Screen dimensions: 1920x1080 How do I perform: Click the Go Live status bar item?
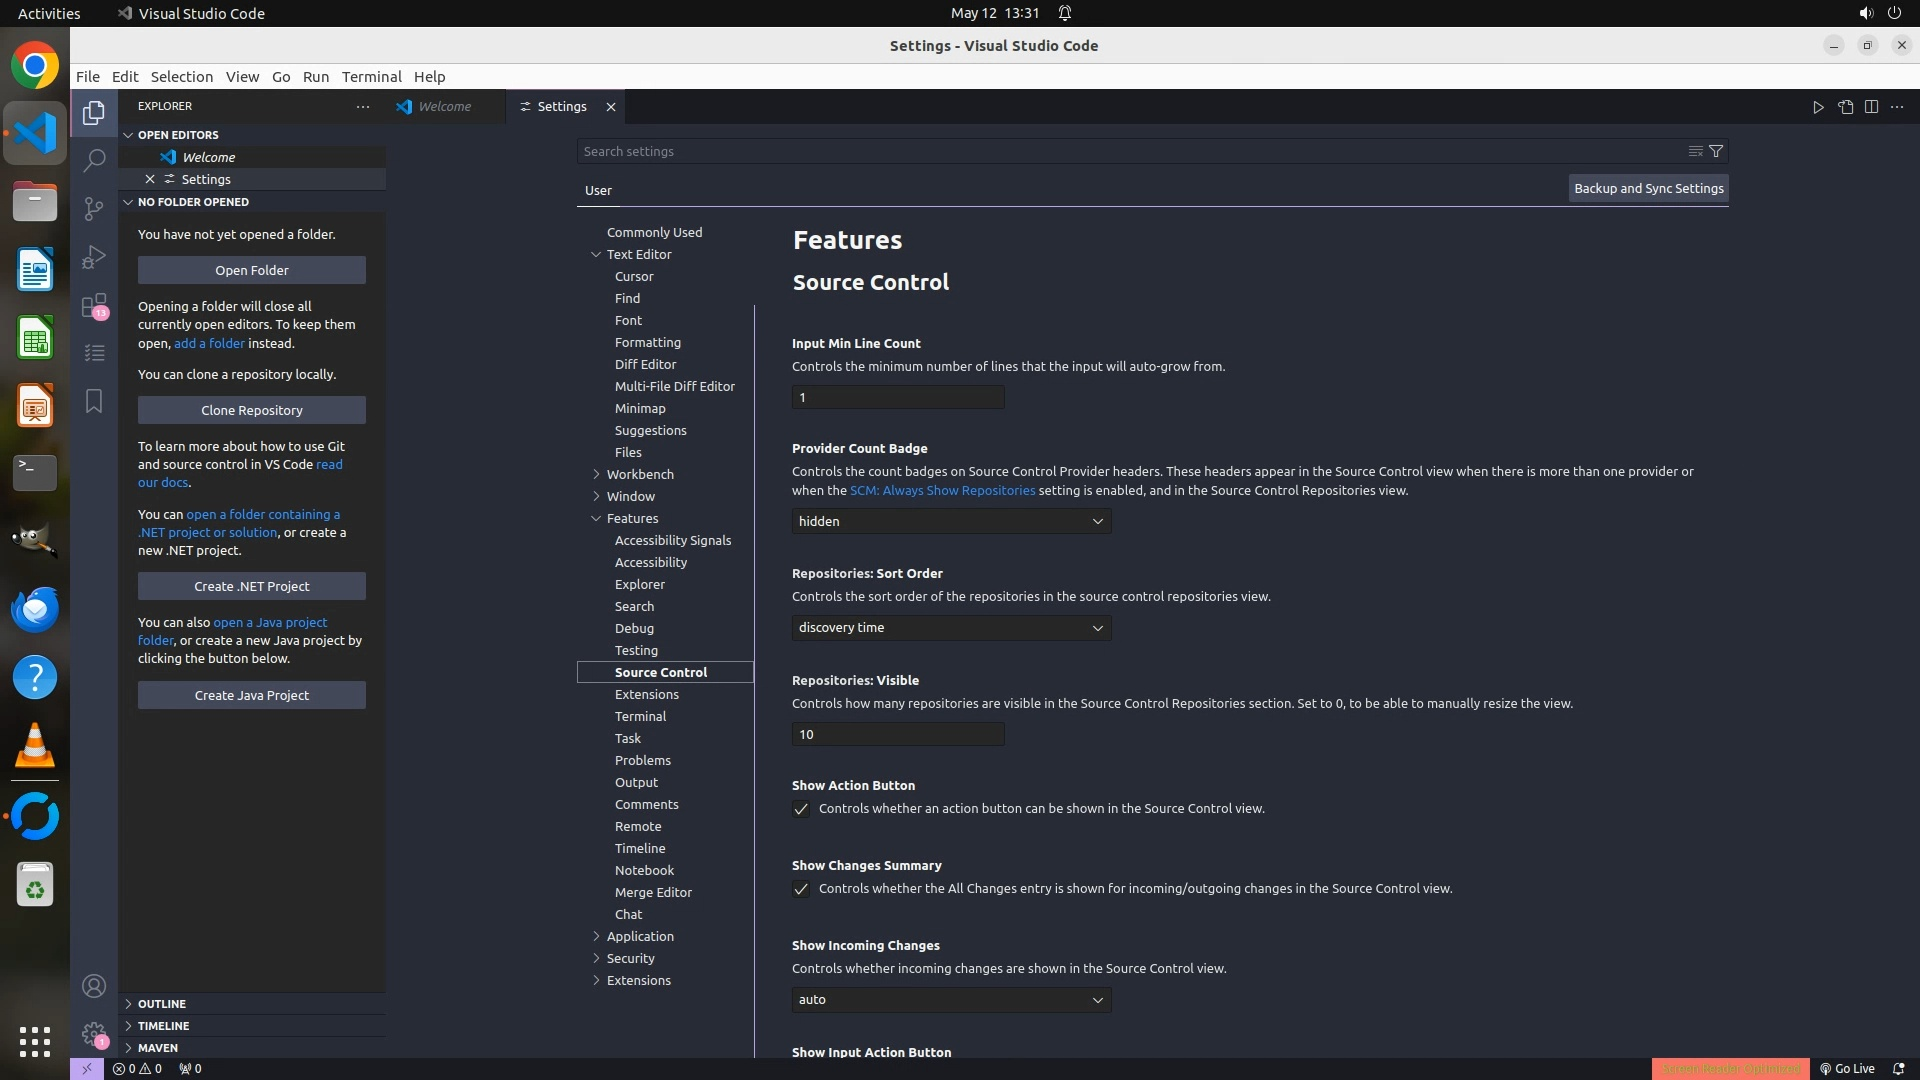click(x=1847, y=1068)
